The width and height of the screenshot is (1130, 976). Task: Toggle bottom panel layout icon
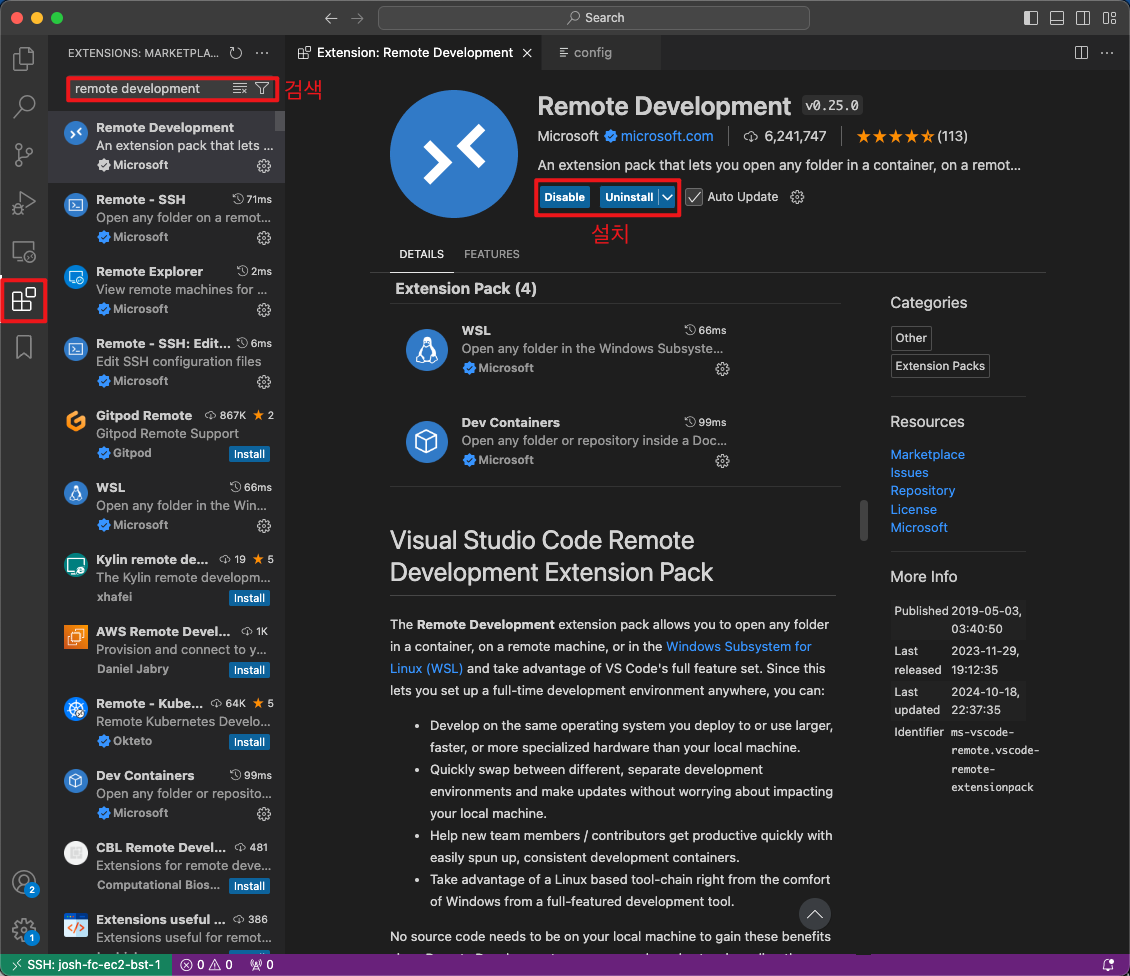tap(1056, 18)
